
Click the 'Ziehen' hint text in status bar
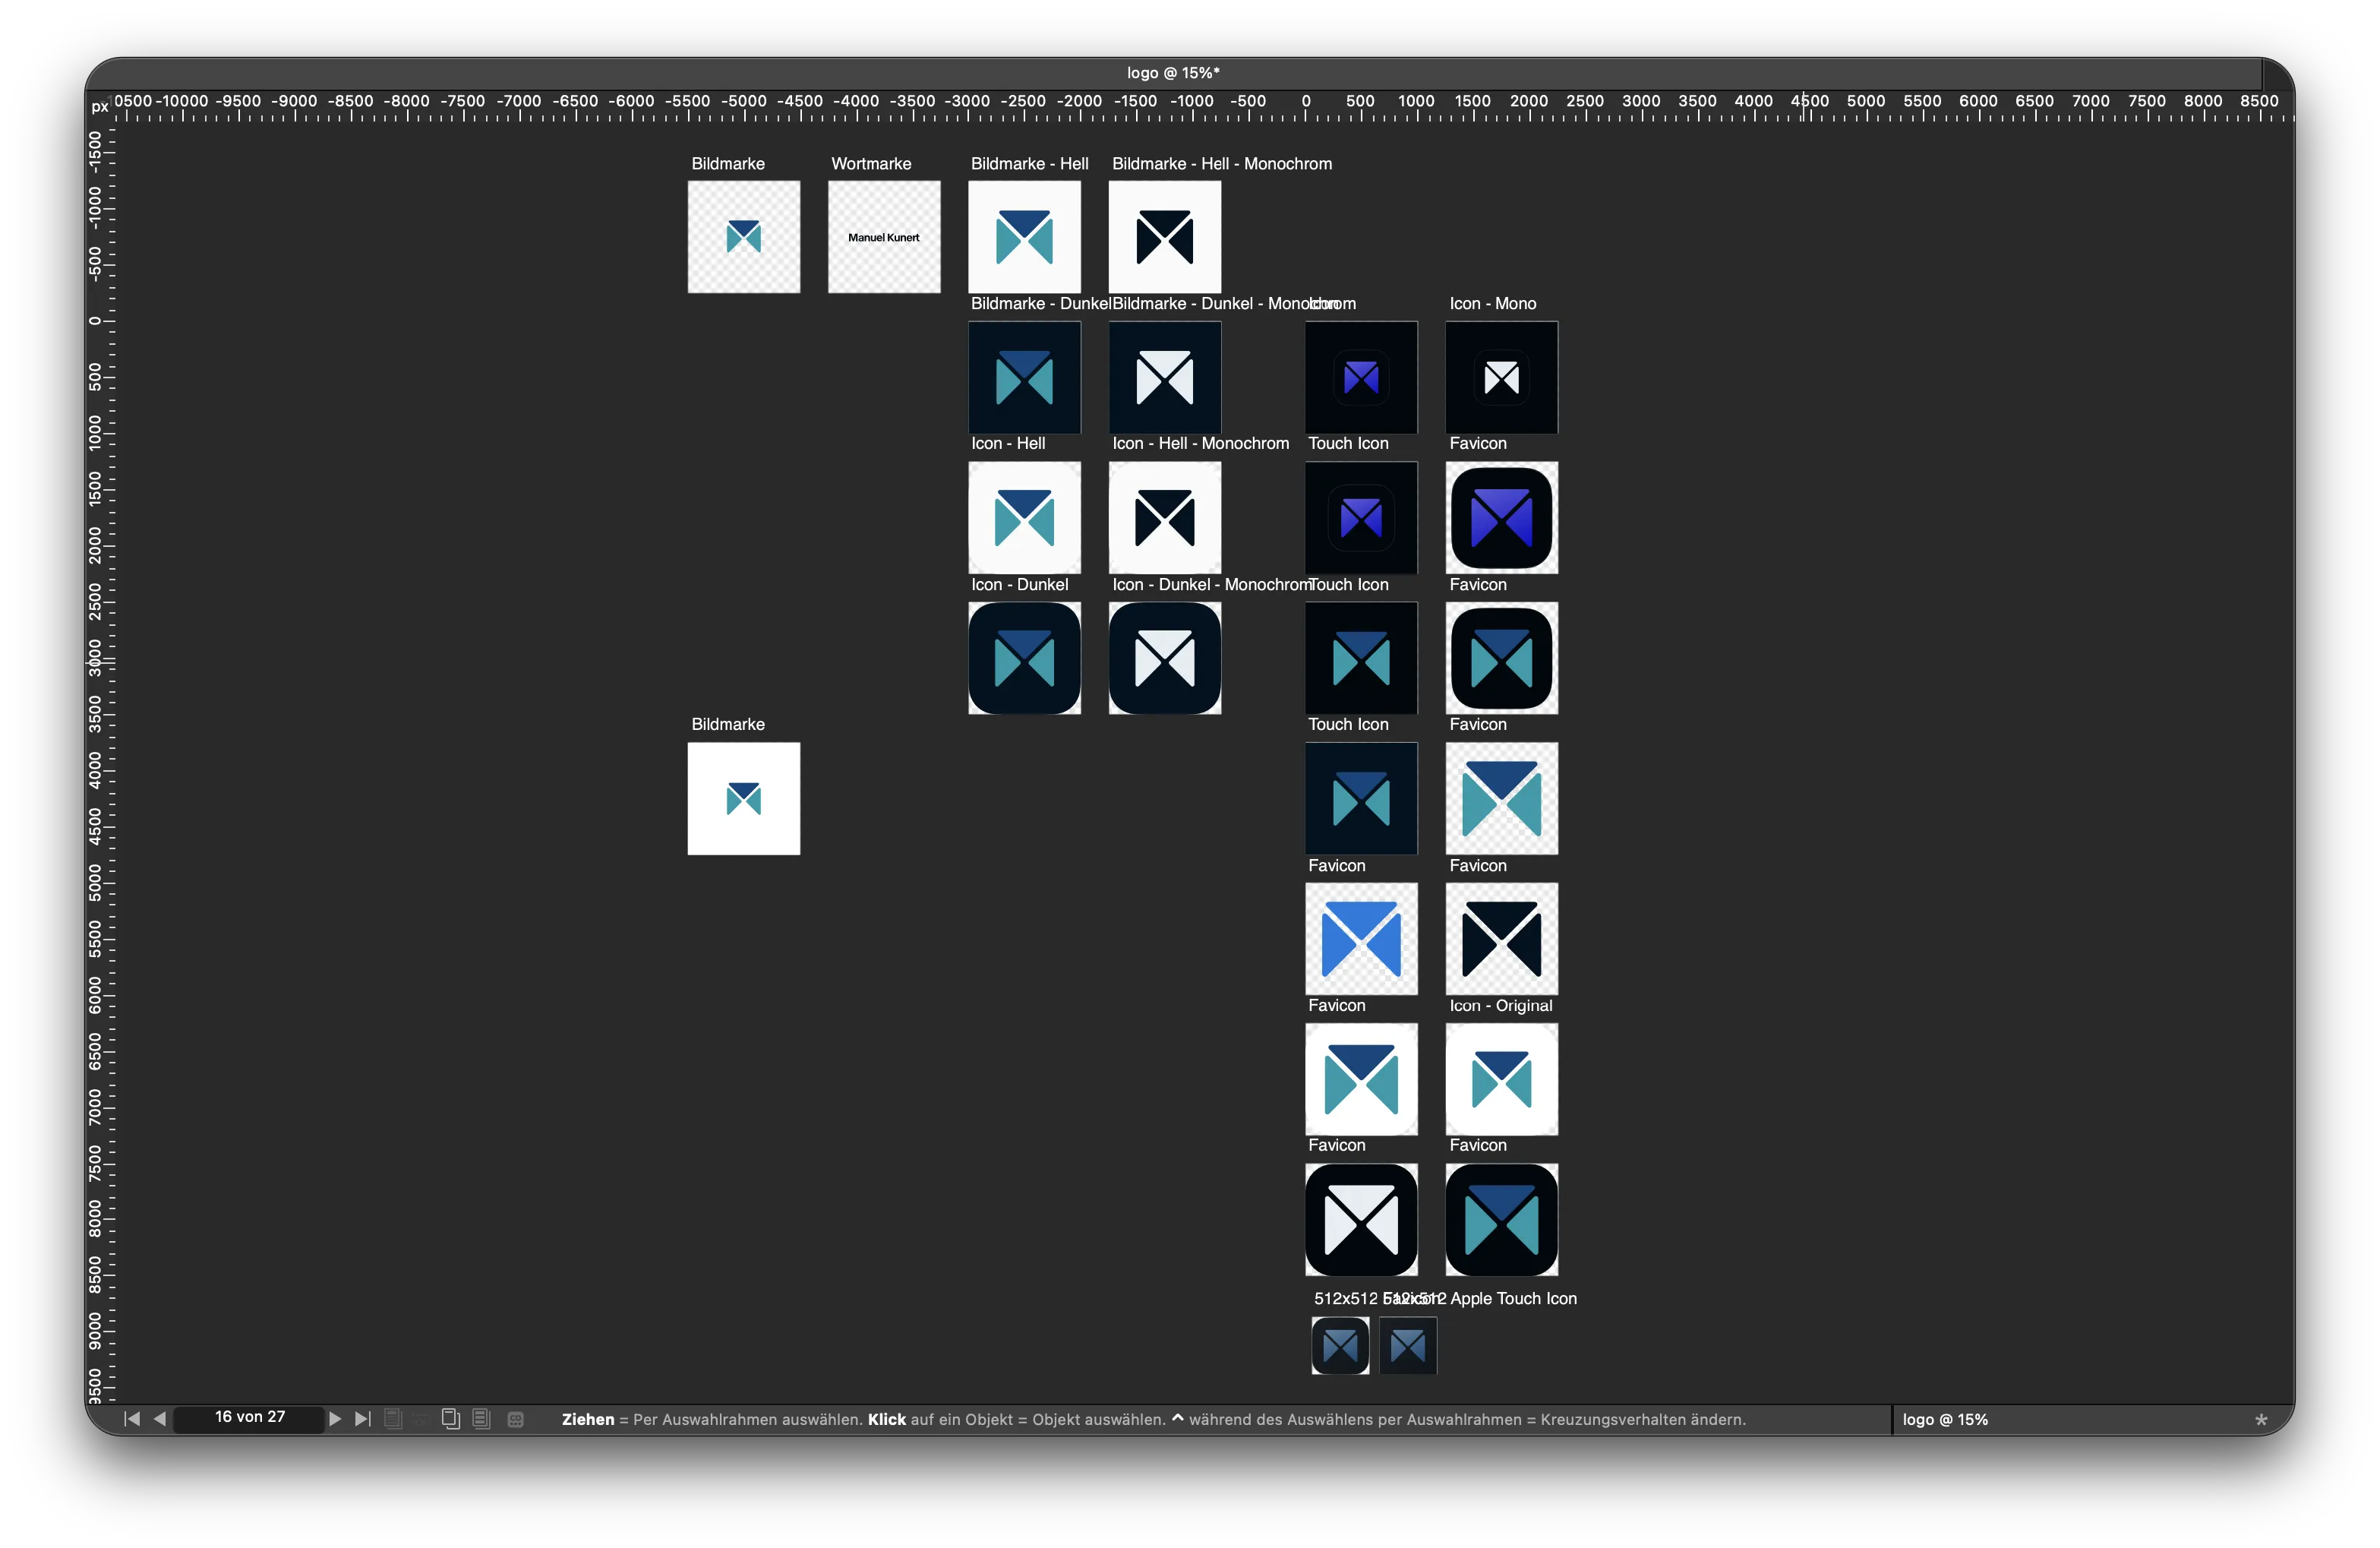(588, 1419)
